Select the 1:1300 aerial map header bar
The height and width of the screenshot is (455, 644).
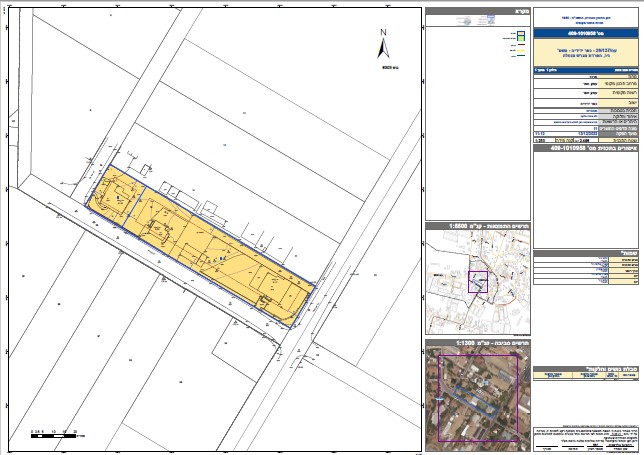click(476, 344)
